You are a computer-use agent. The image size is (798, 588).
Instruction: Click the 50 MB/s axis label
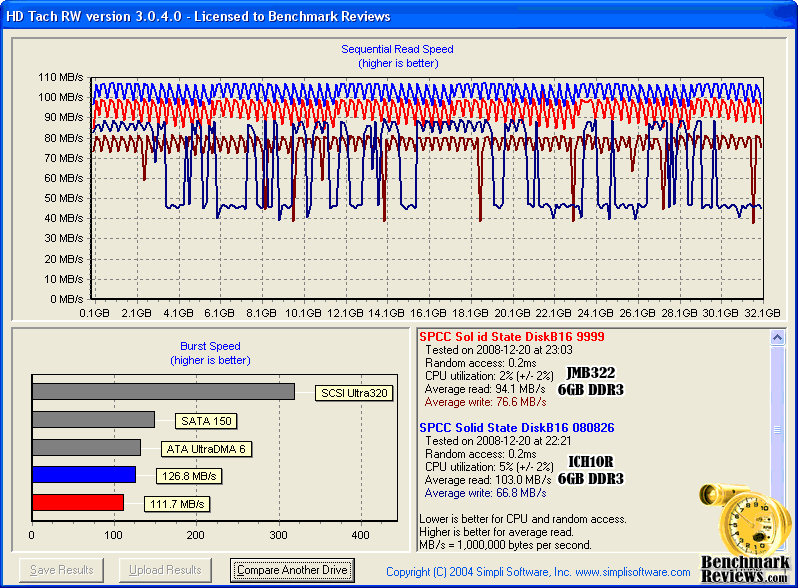(64, 198)
